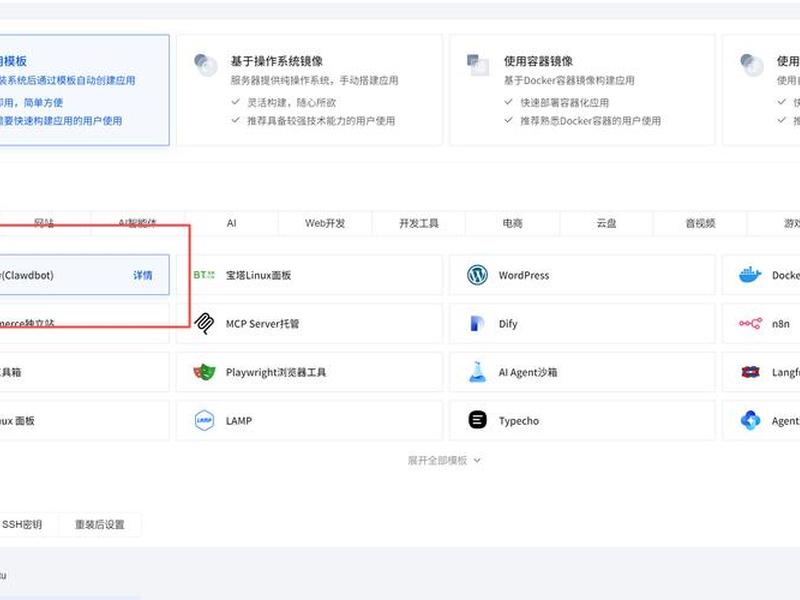Click the 基于操作系统镜像 card icon
The image size is (800, 600).
point(206,65)
